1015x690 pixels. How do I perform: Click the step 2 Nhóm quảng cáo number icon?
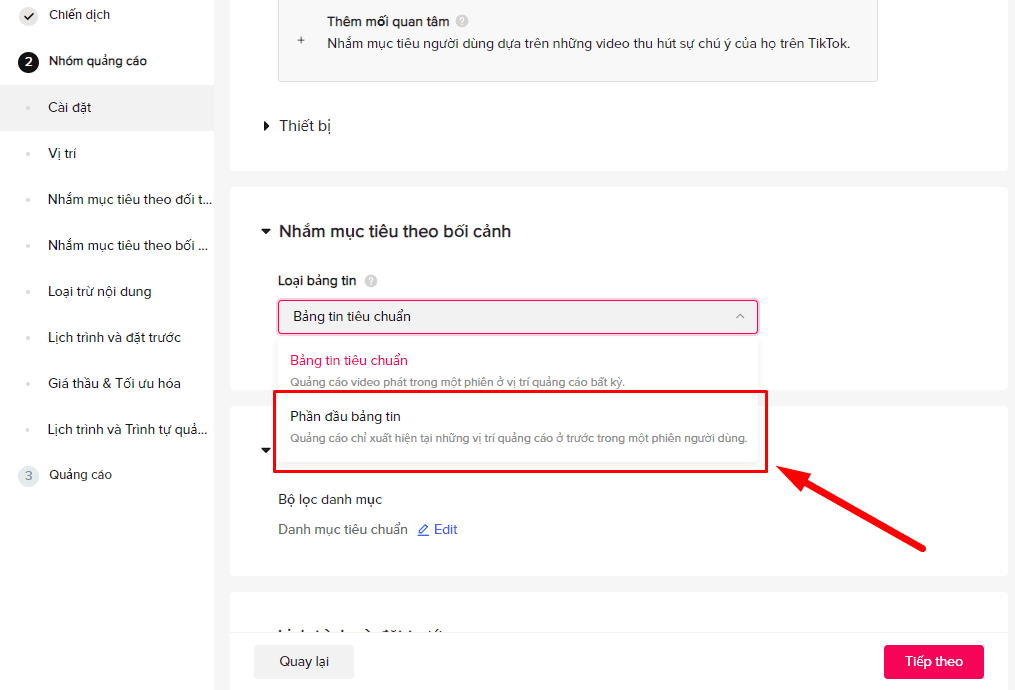pos(28,62)
